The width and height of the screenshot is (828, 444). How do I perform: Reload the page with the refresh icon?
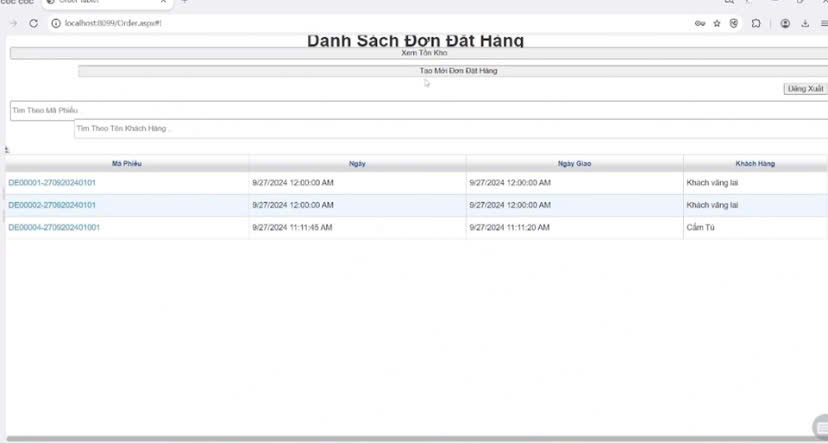33,23
